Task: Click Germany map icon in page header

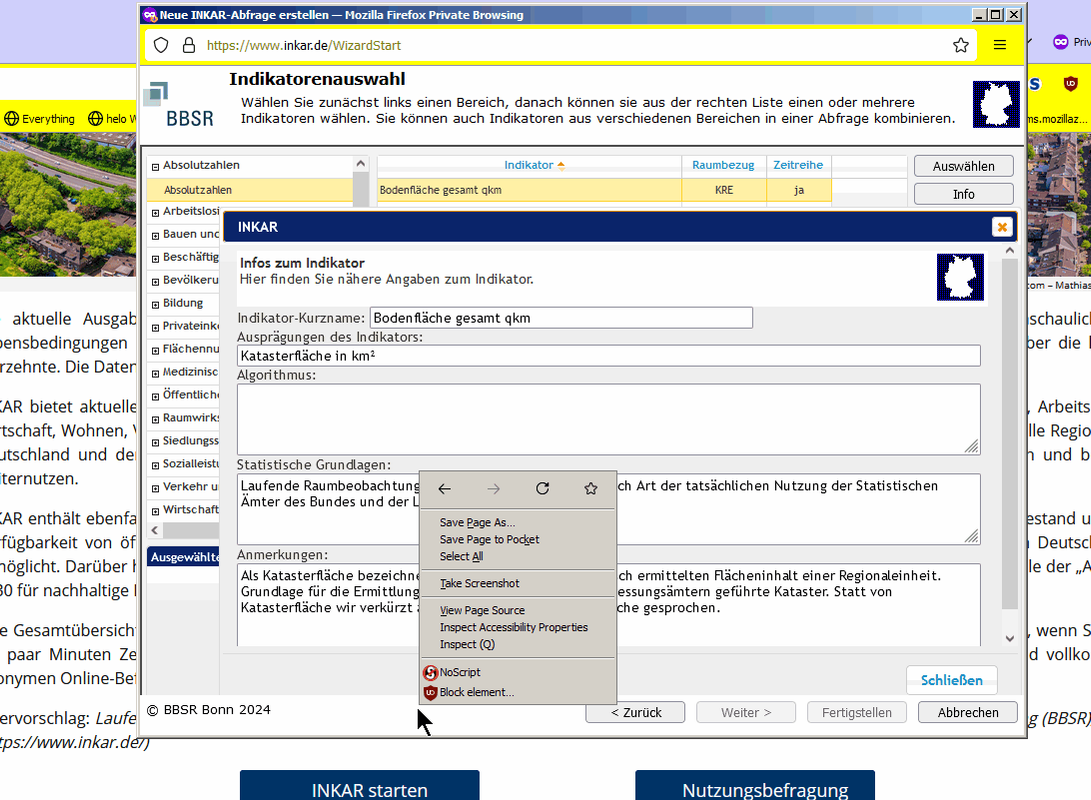Action: click(996, 104)
